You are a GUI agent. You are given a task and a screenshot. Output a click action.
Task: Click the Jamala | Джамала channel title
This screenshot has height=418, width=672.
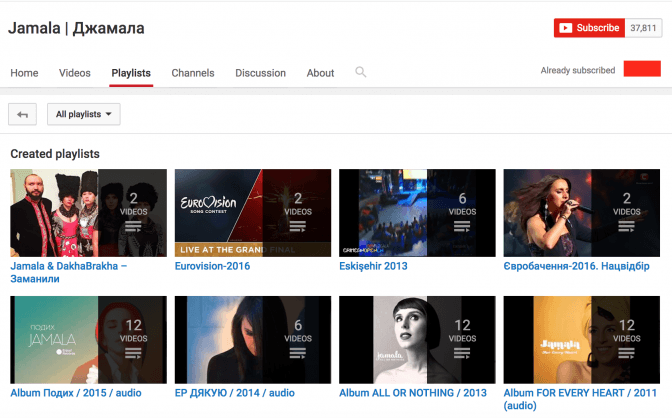point(76,28)
